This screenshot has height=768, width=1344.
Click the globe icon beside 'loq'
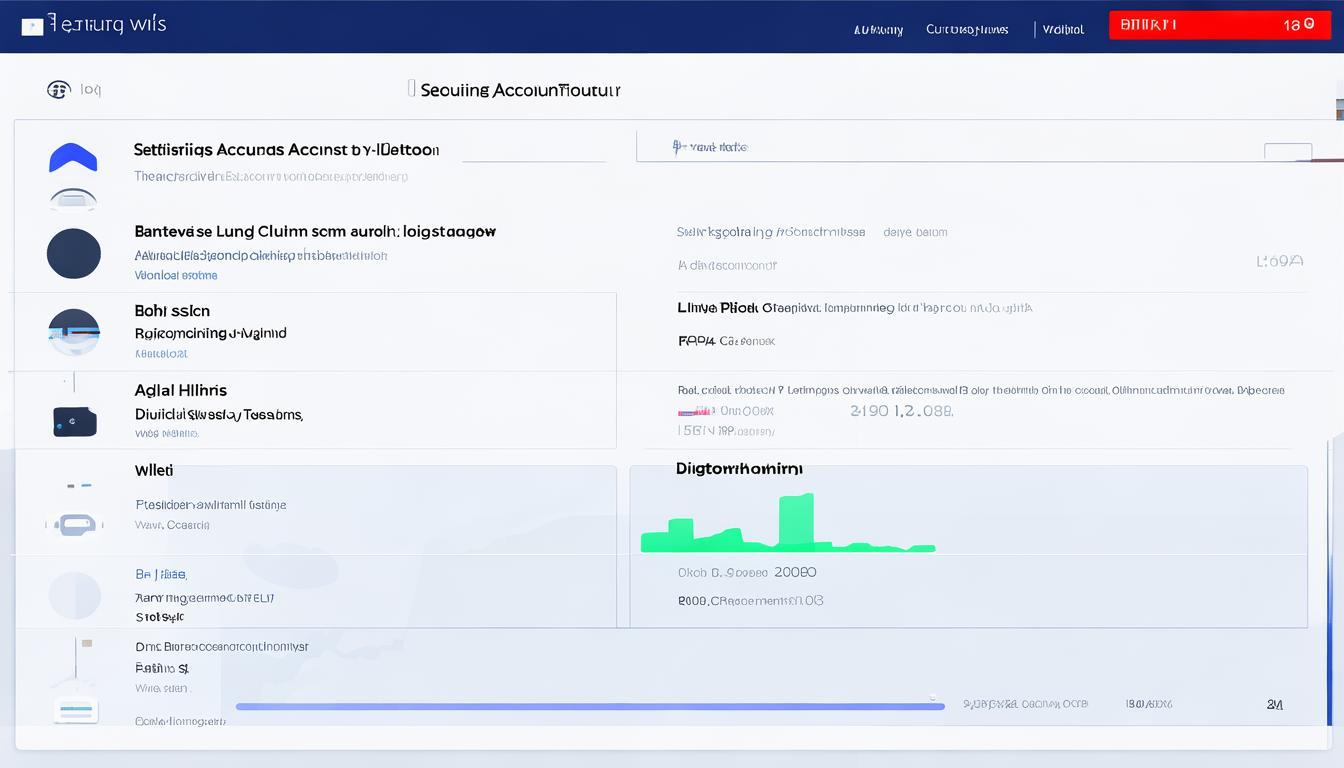[59, 89]
